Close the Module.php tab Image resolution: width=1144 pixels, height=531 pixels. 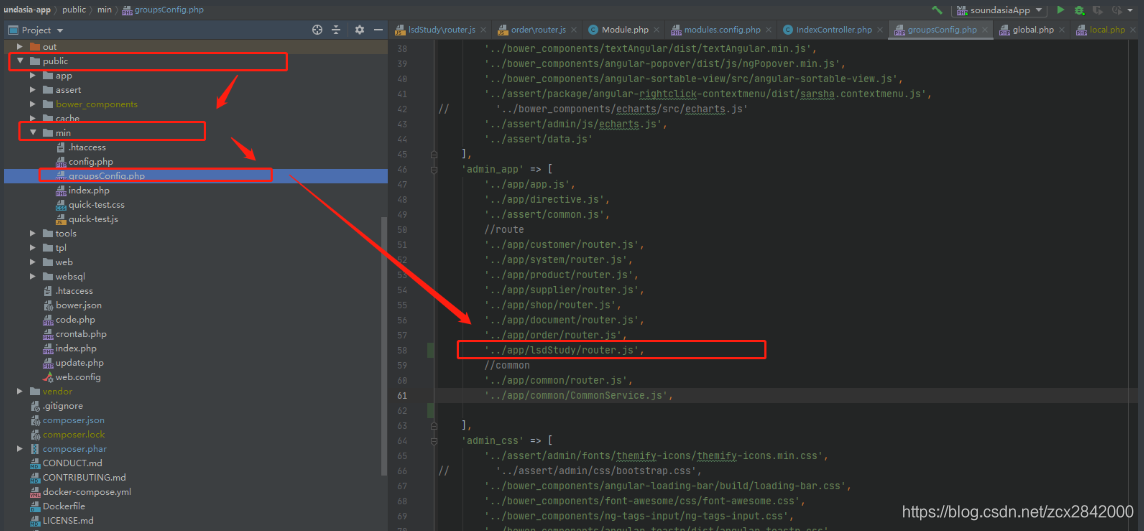click(656, 30)
